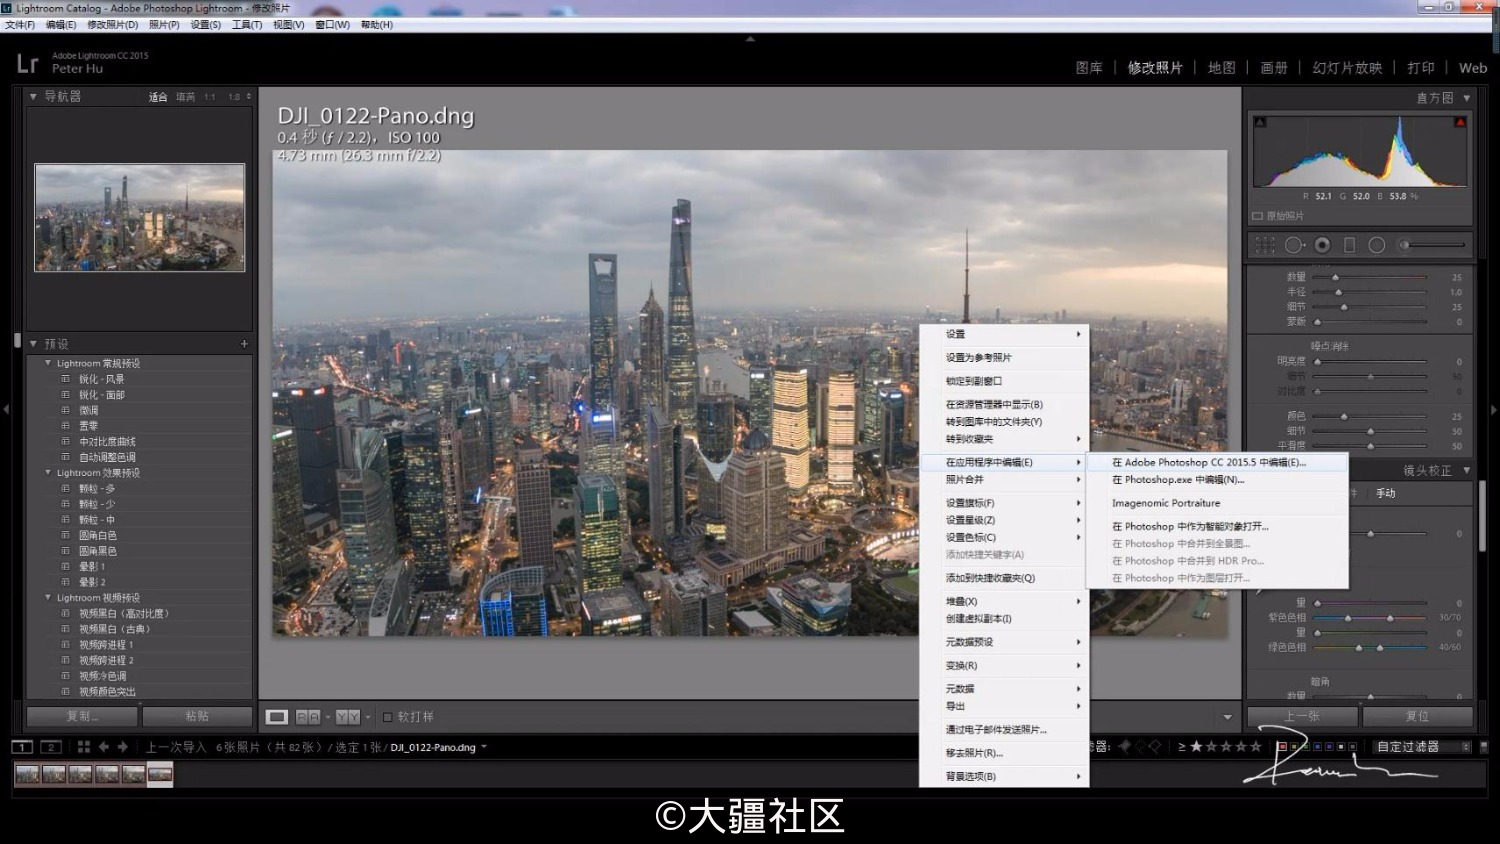Click the 复制 copy settings button
This screenshot has width=1500, height=844.
(82, 716)
